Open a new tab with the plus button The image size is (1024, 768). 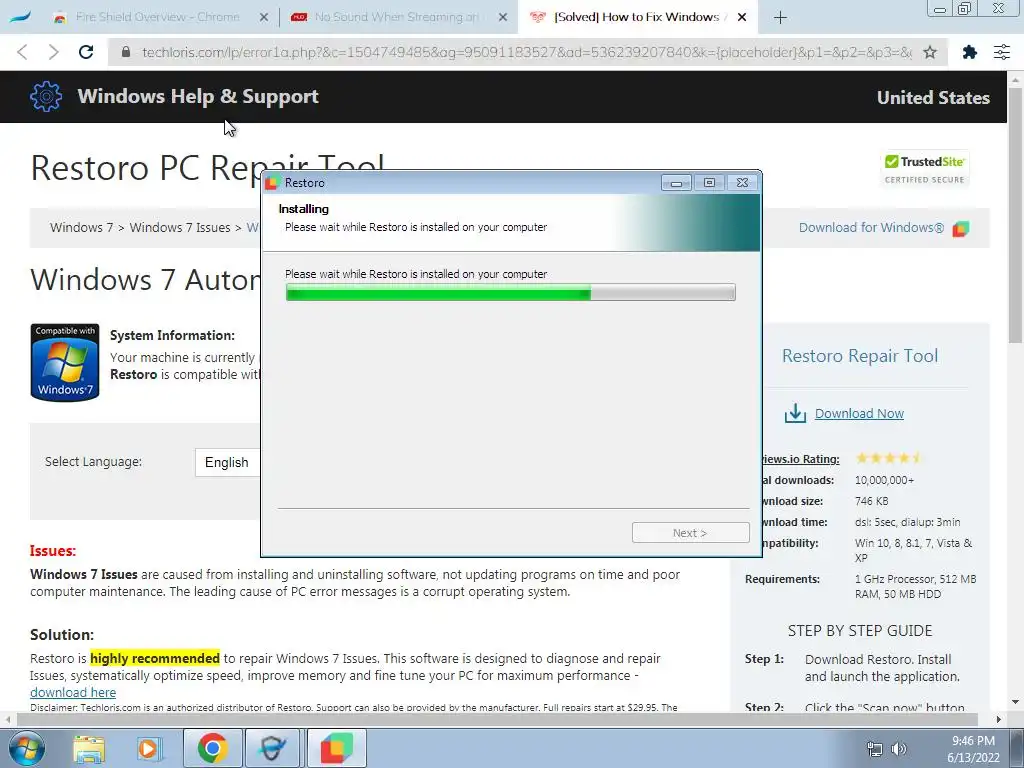pos(780,18)
